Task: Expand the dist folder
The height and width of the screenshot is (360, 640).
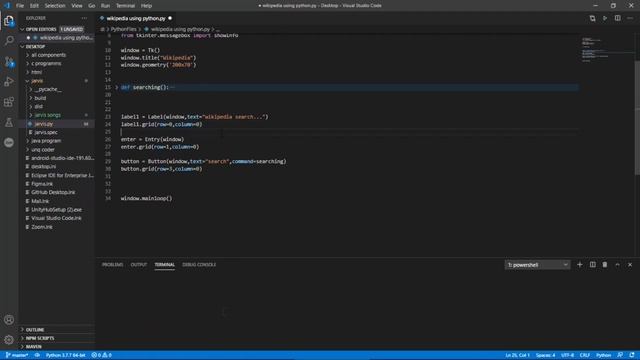Action: coord(38,107)
